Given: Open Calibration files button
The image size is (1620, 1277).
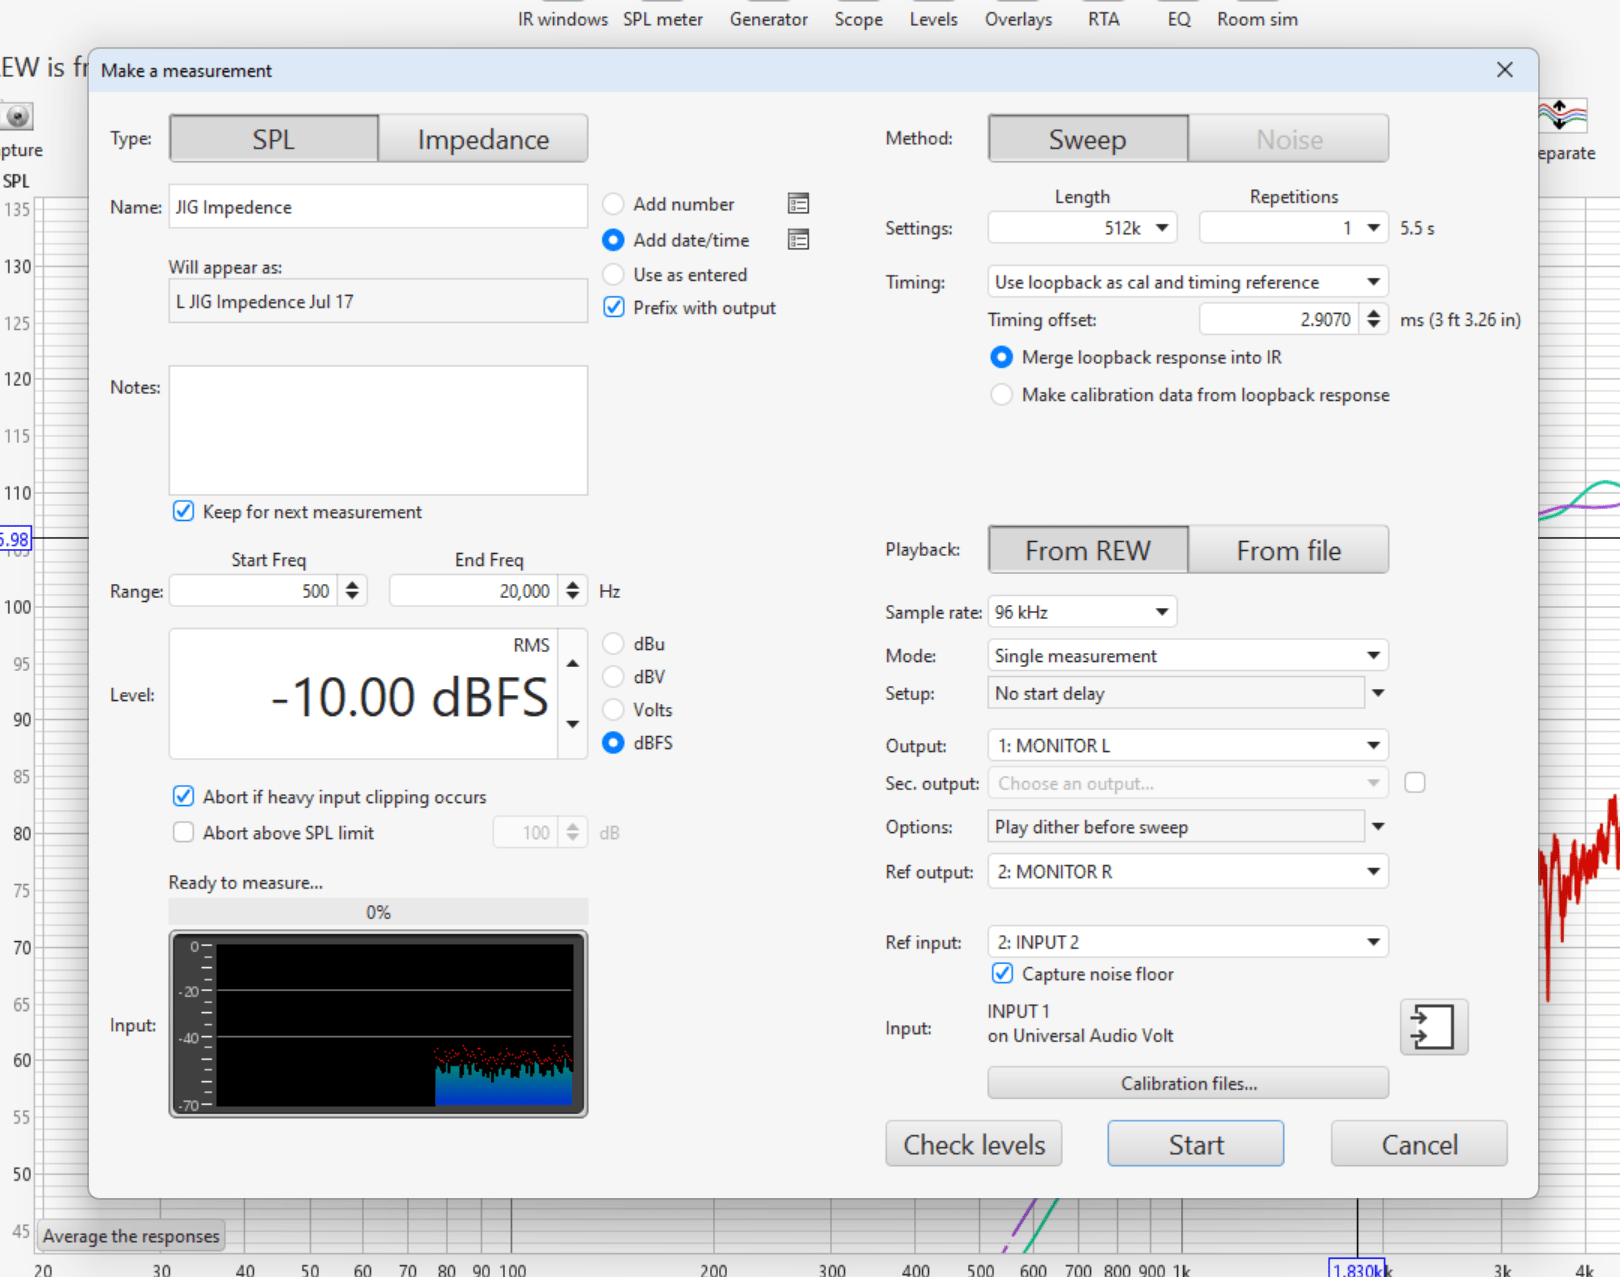Looking at the screenshot, I should [x=1188, y=1083].
